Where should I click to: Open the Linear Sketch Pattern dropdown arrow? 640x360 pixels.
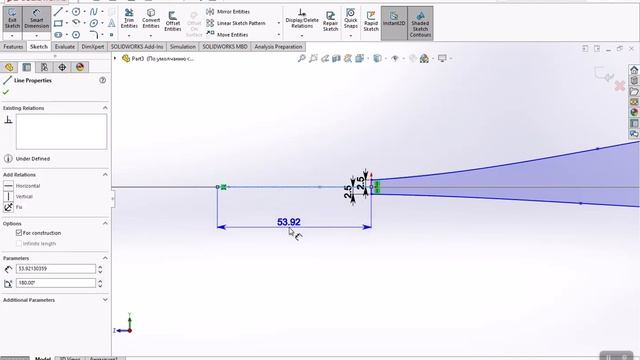click(279, 23)
